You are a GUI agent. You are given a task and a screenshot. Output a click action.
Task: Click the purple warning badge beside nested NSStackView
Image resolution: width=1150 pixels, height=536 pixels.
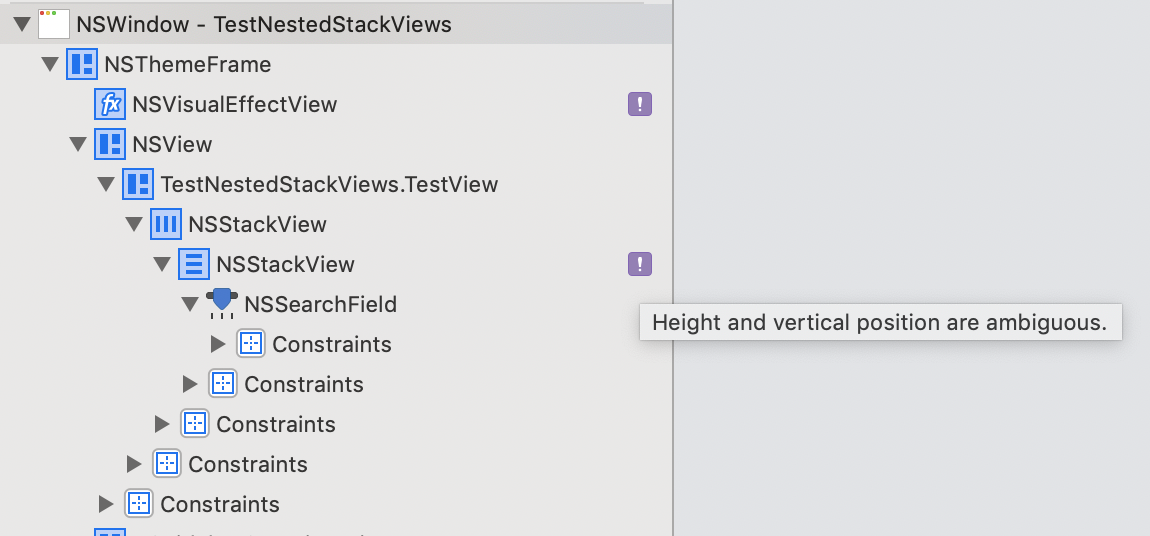tap(640, 263)
